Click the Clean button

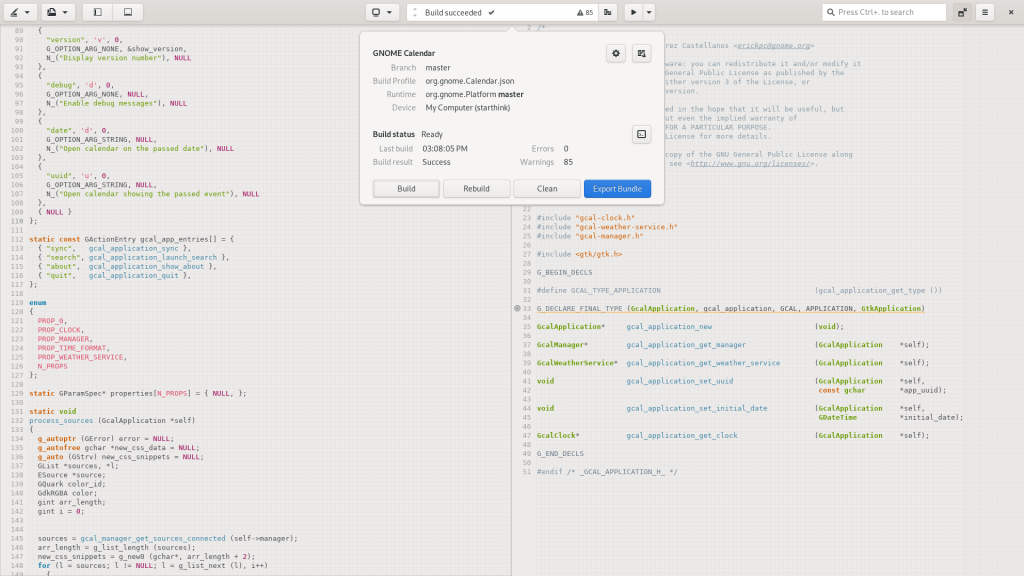point(547,189)
